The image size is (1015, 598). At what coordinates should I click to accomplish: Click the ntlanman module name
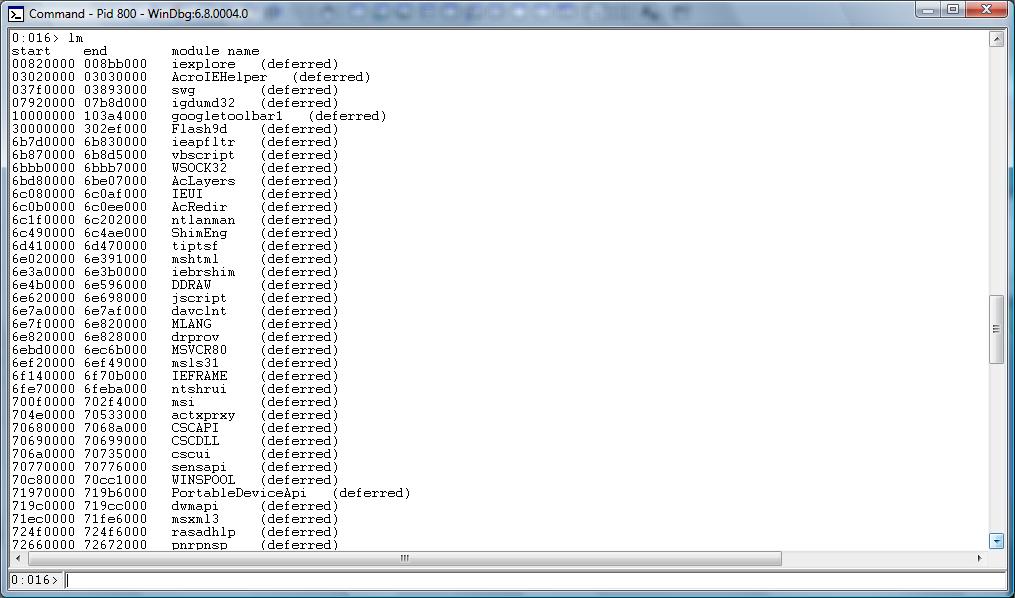click(203, 220)
